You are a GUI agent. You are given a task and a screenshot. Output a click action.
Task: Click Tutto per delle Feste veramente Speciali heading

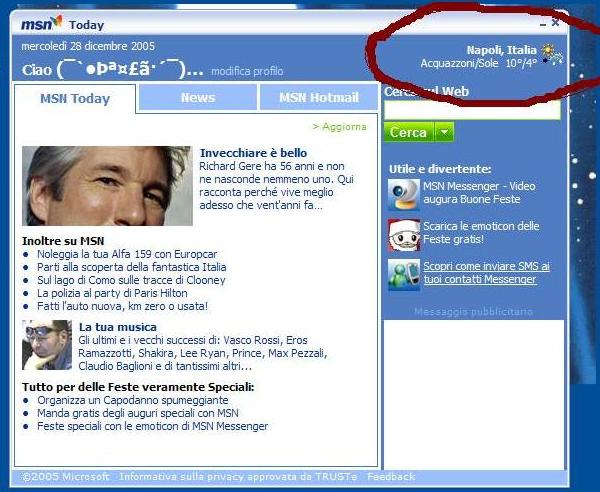click(138, 387)
